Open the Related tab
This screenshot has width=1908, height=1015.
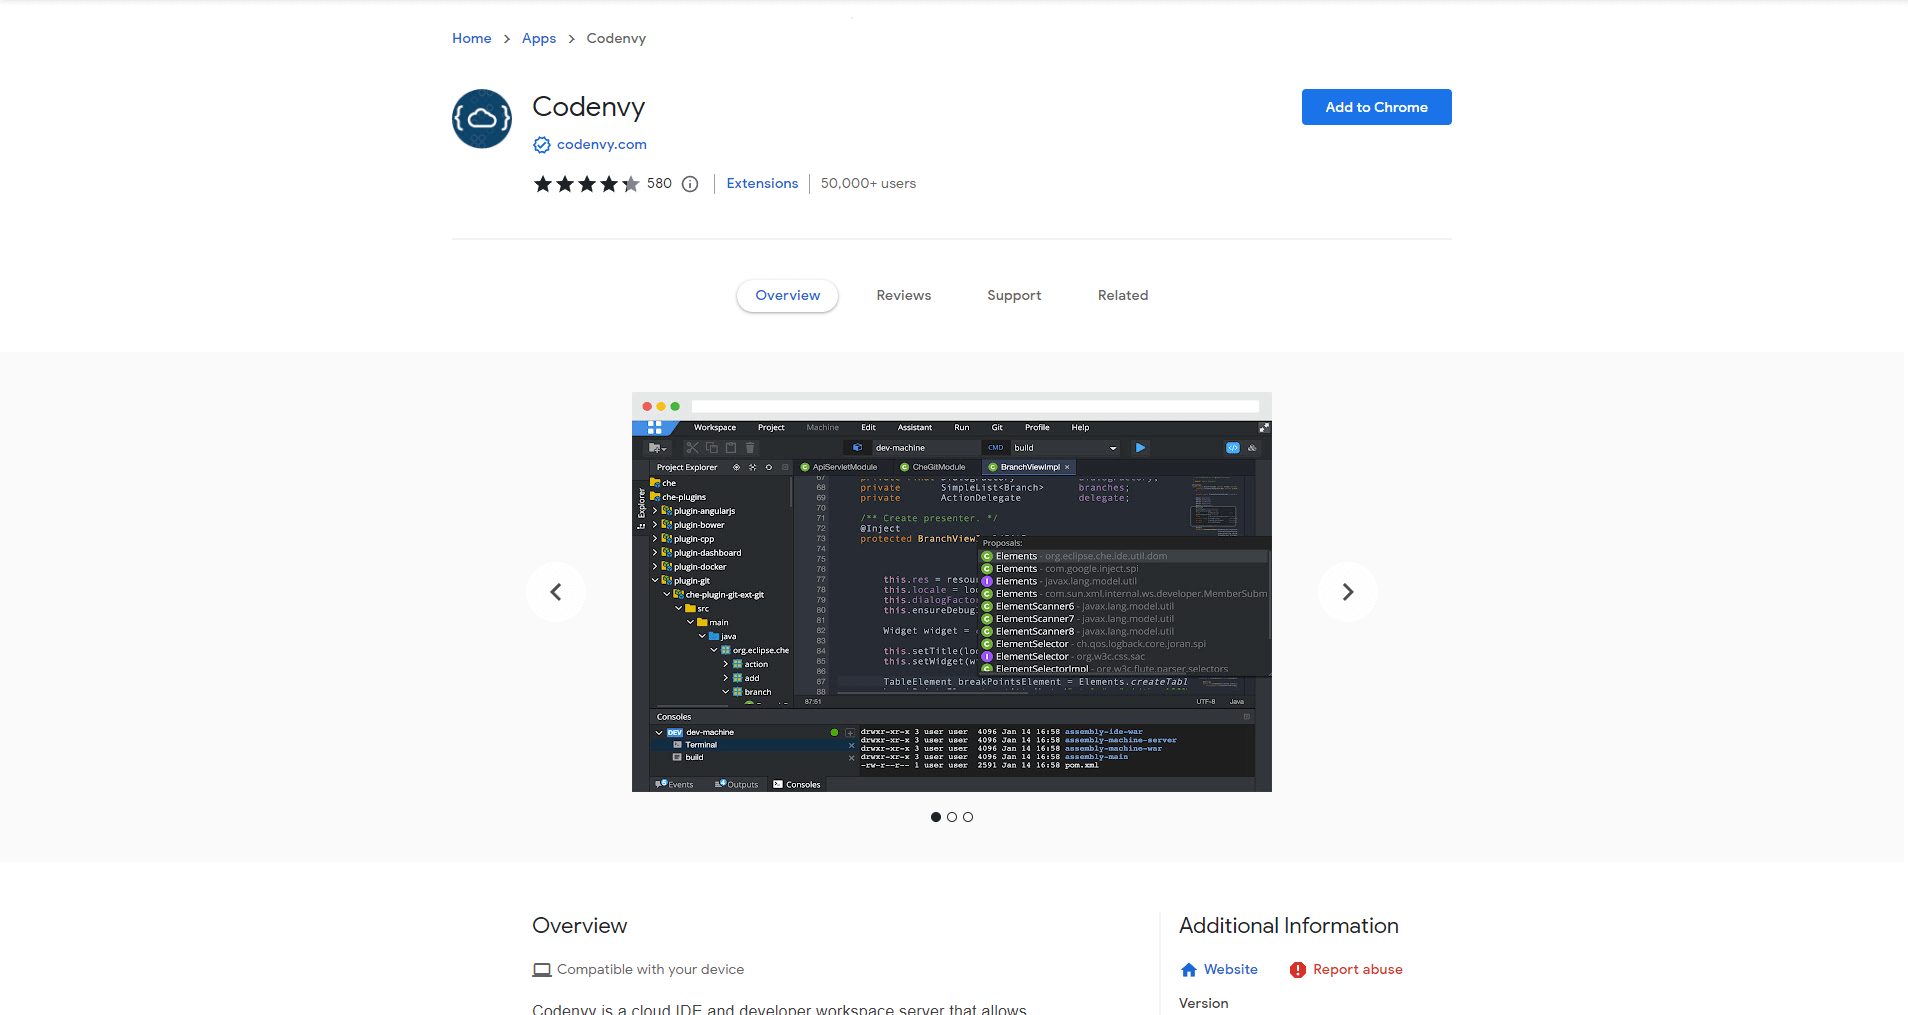(x=1123, y=296)
